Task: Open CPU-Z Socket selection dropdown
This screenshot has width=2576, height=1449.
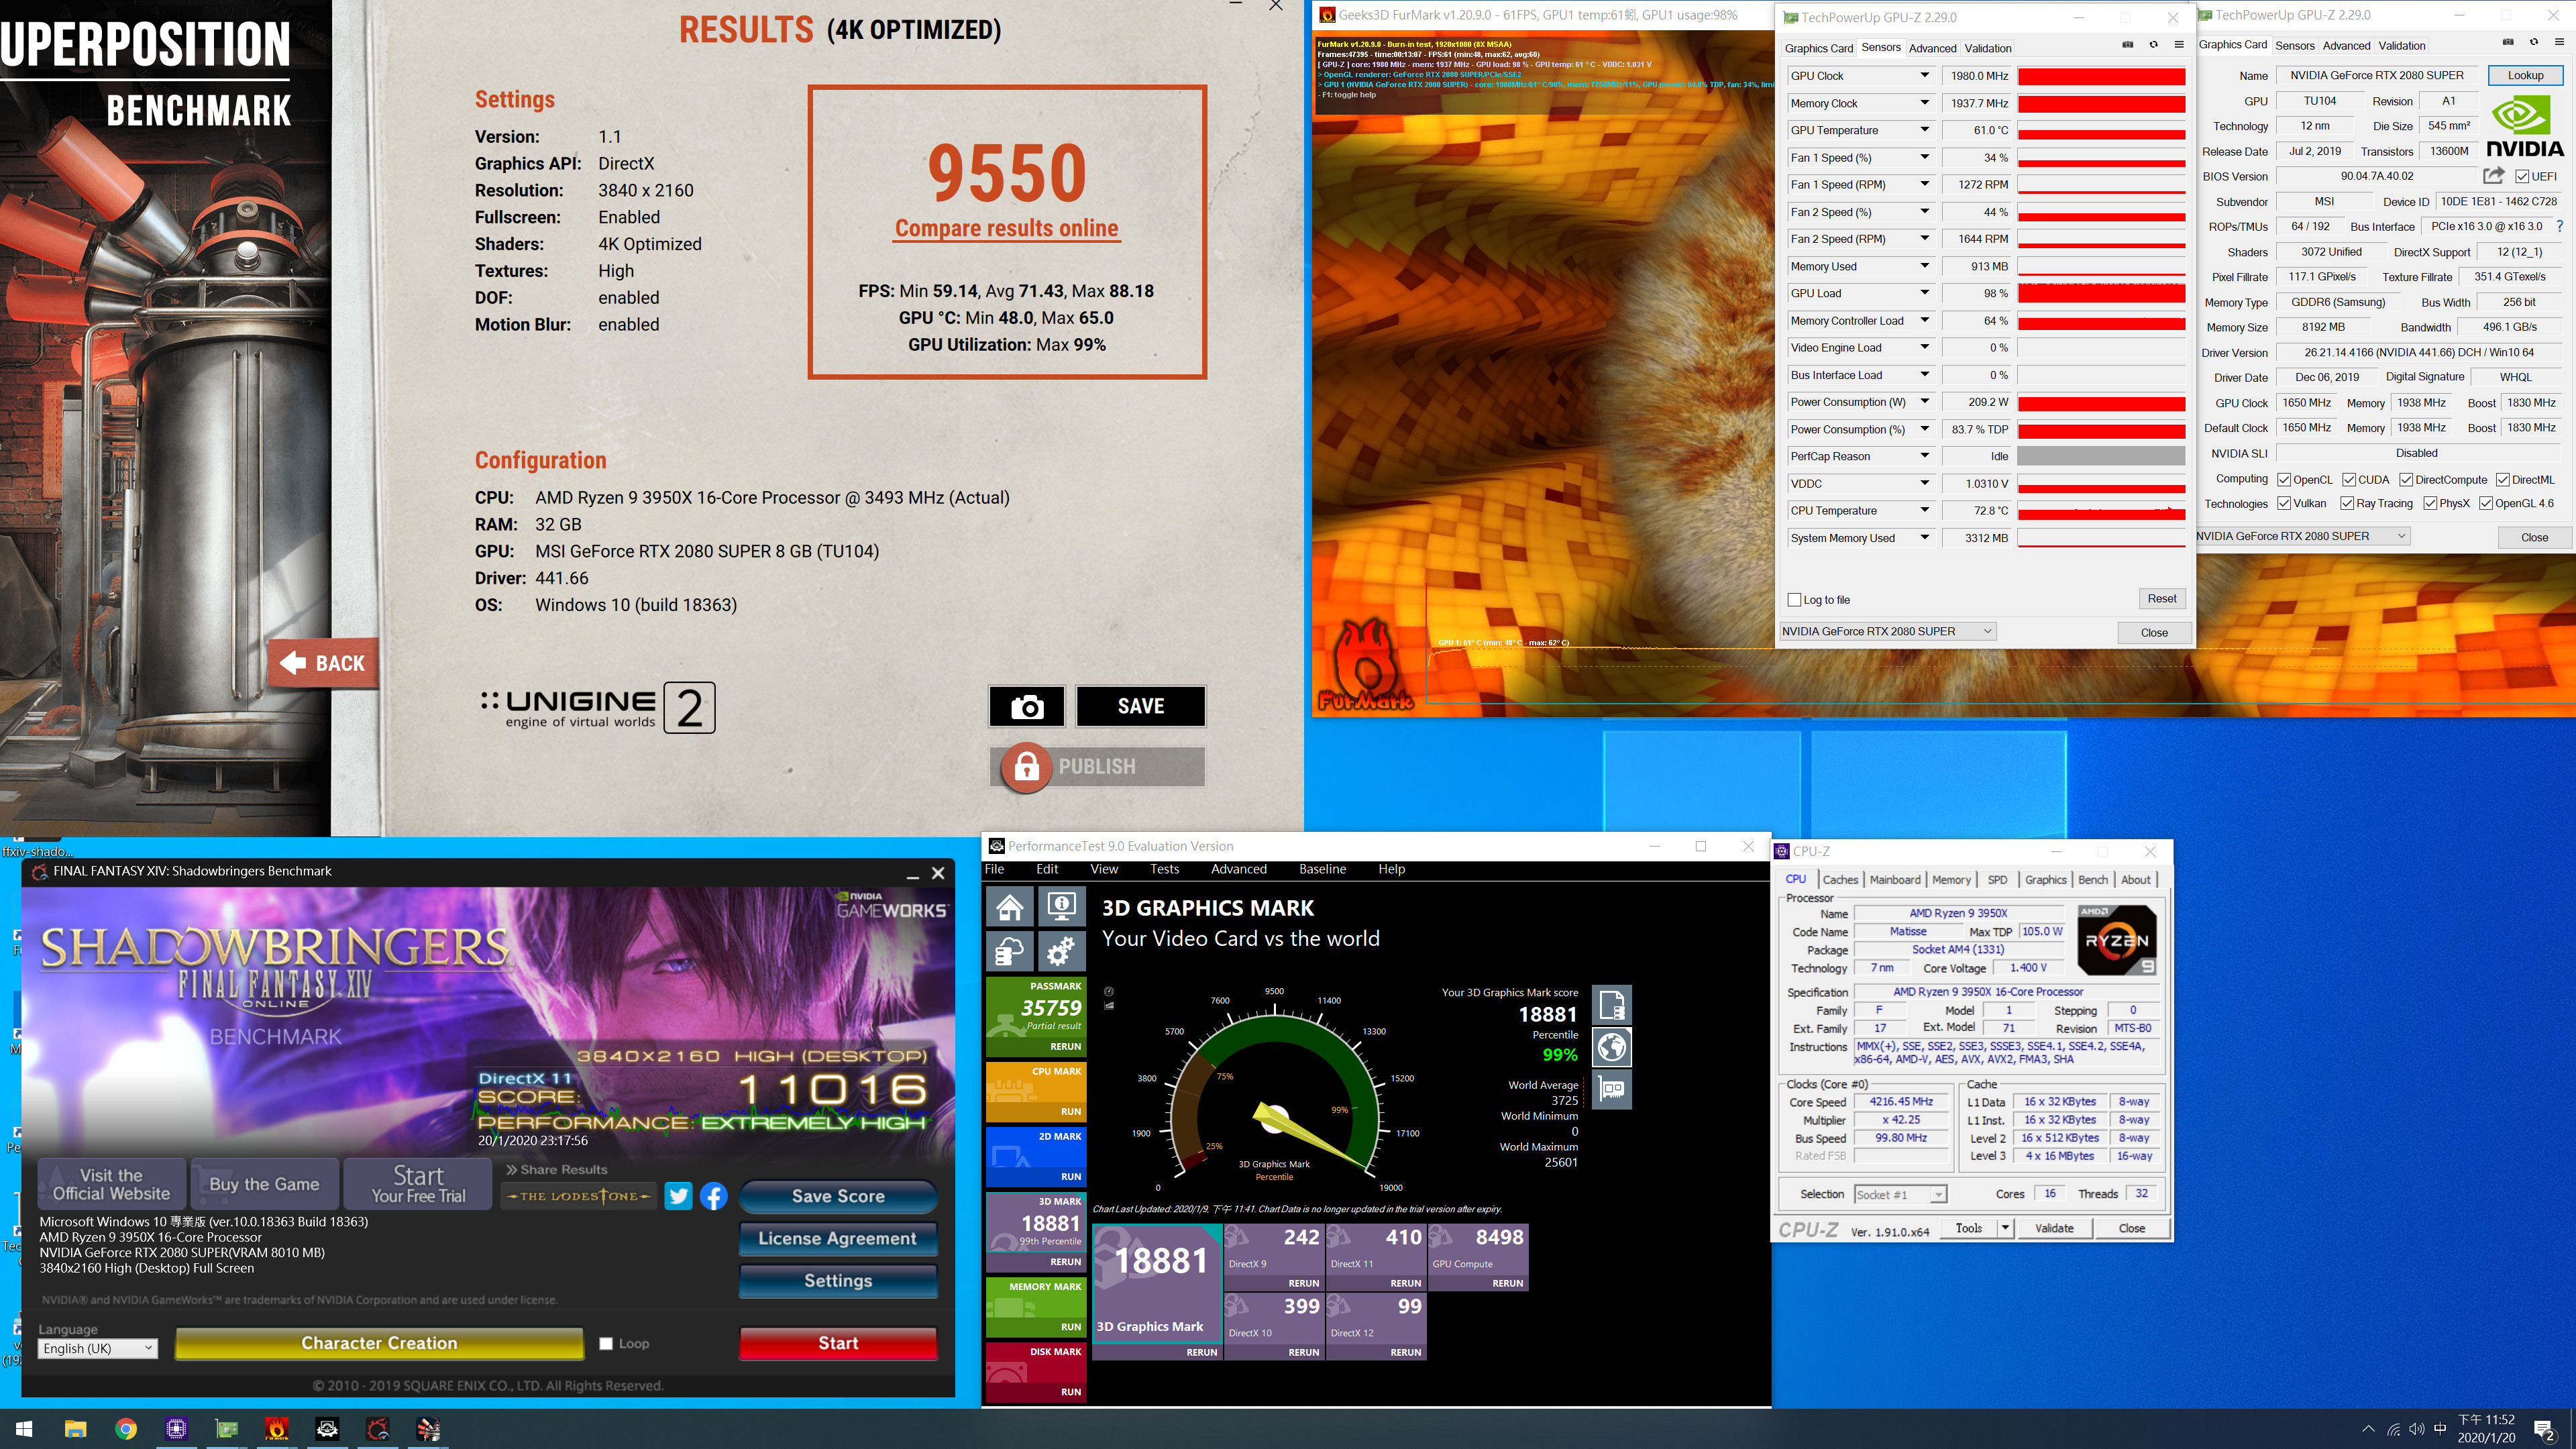Action: [1900, 1194]
